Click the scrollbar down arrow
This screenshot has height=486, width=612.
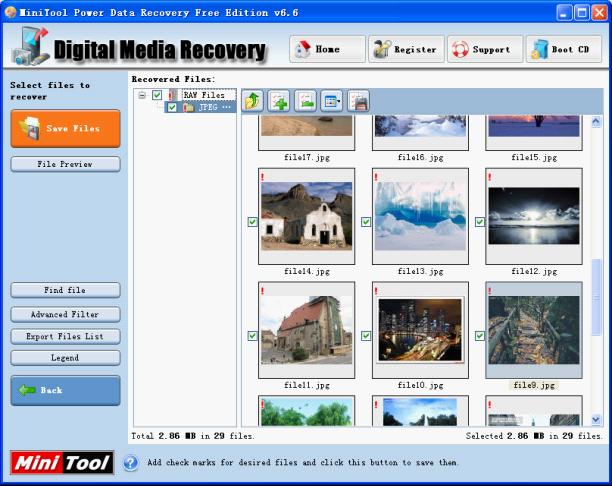[x=596, y=420]
